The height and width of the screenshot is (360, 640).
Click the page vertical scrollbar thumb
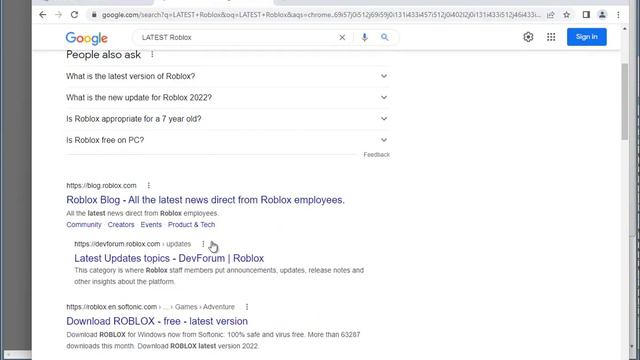(624, 102)
